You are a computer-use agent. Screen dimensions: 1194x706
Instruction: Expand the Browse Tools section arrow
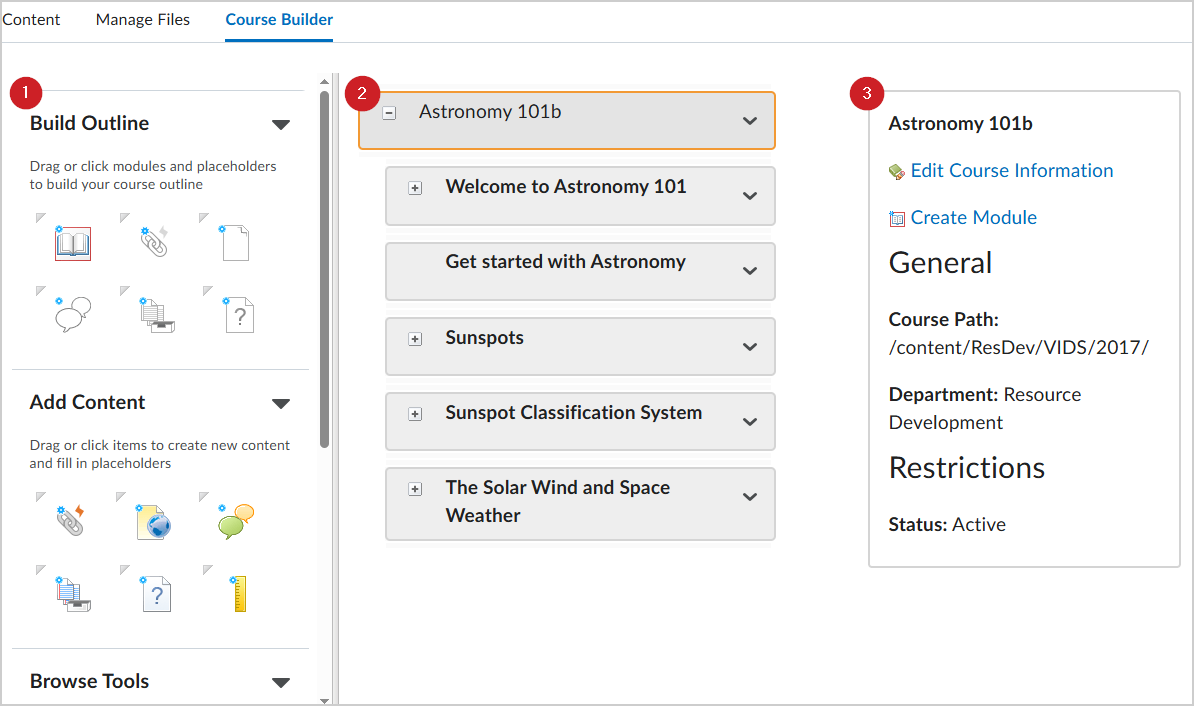click(x=281, y=683)
